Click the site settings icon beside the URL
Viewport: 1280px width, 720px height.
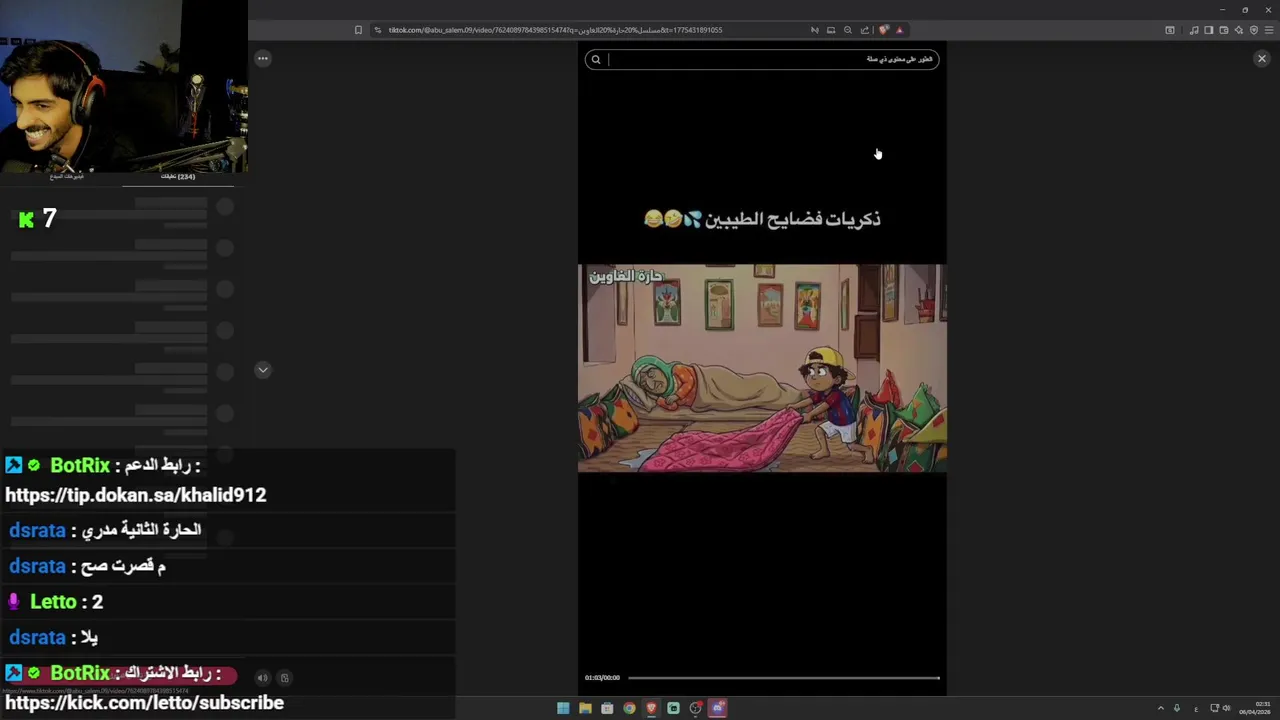click(378, 30)
